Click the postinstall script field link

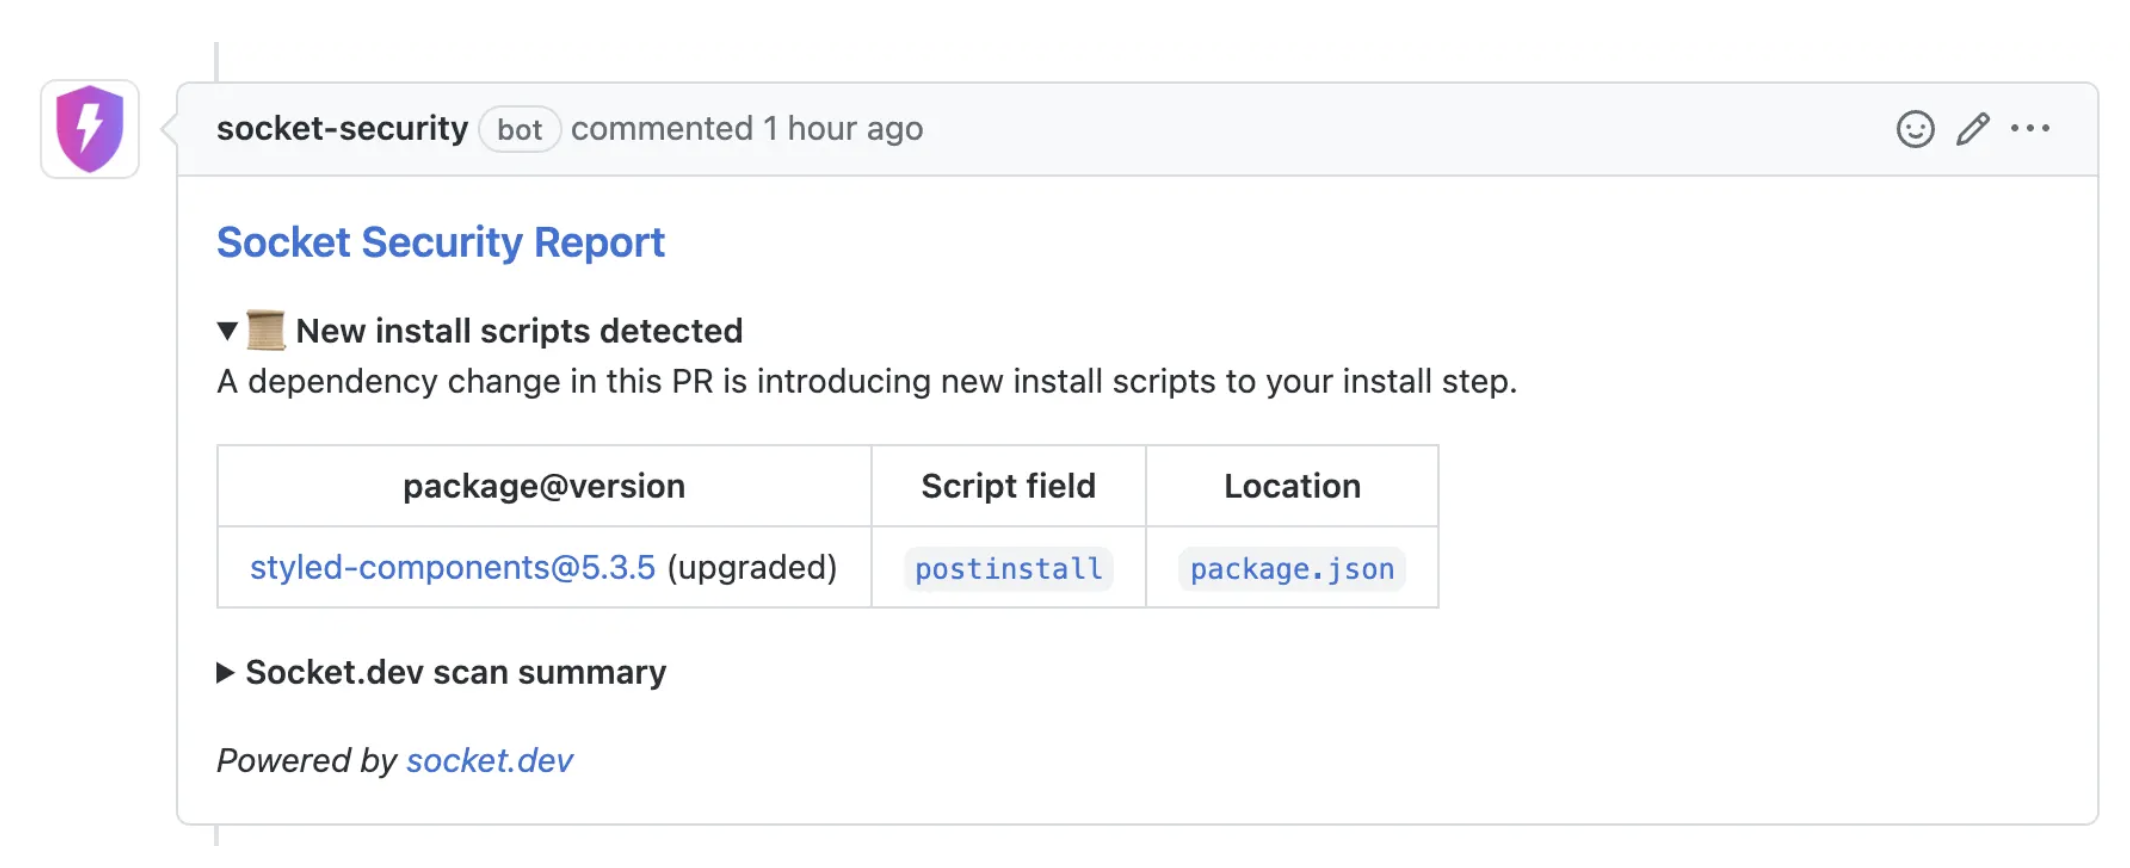[1008, 569]
